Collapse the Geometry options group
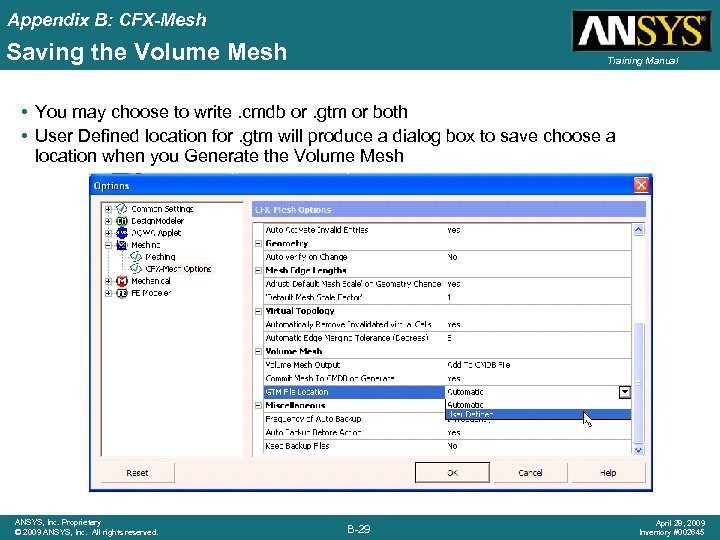720x540 pixels. (258, 243)
